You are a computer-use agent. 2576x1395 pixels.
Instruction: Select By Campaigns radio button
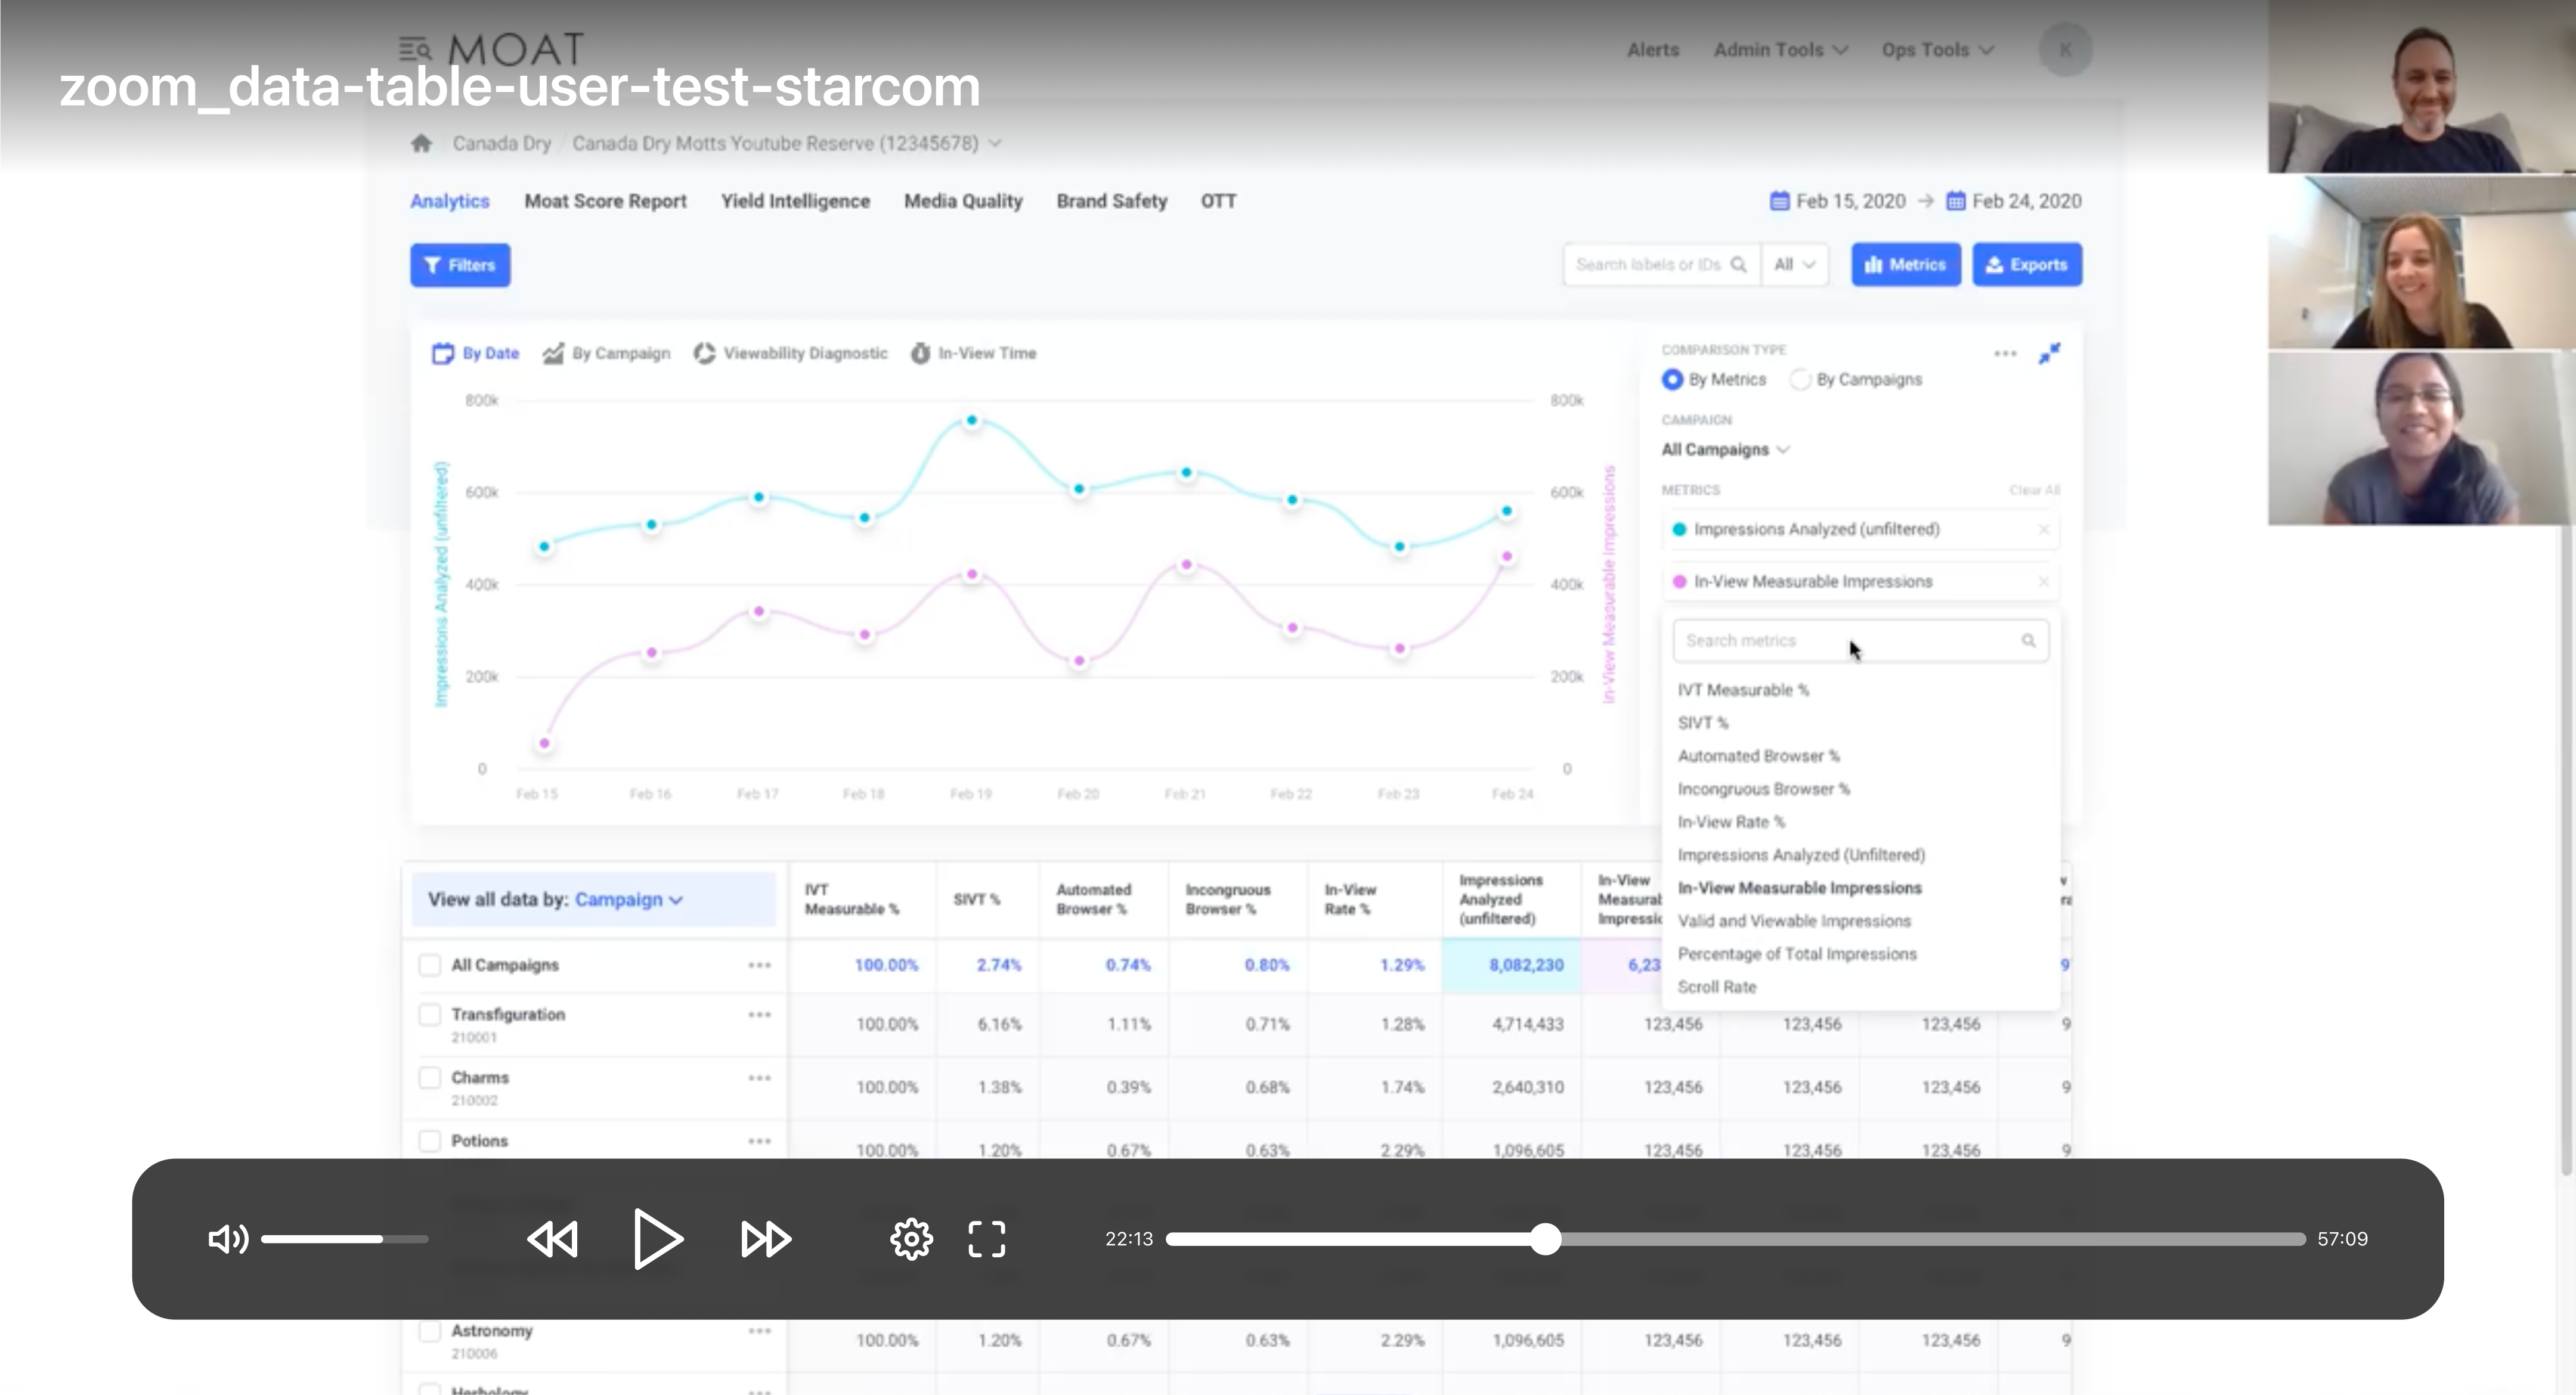click(x=1800, y=380)
